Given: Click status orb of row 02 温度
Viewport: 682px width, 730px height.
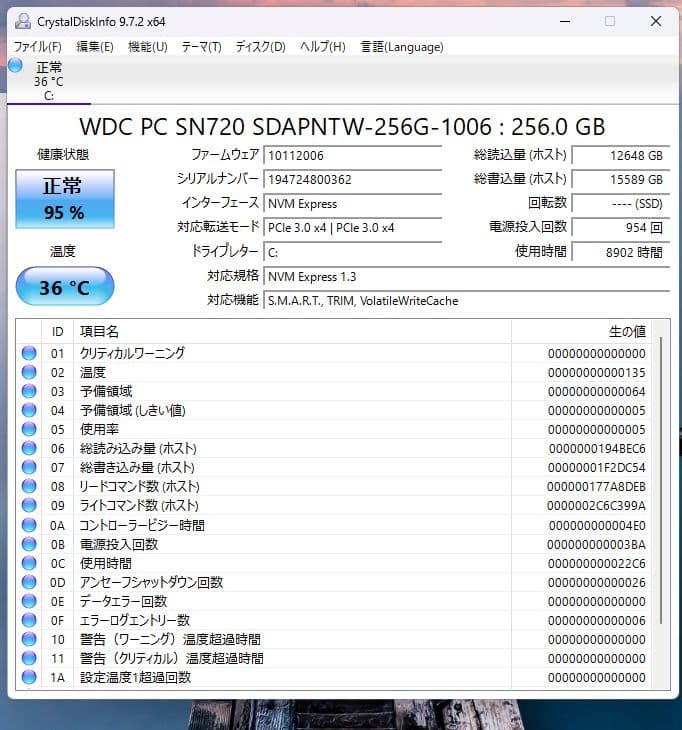Looking at the screenshot, I should (29, 372).
